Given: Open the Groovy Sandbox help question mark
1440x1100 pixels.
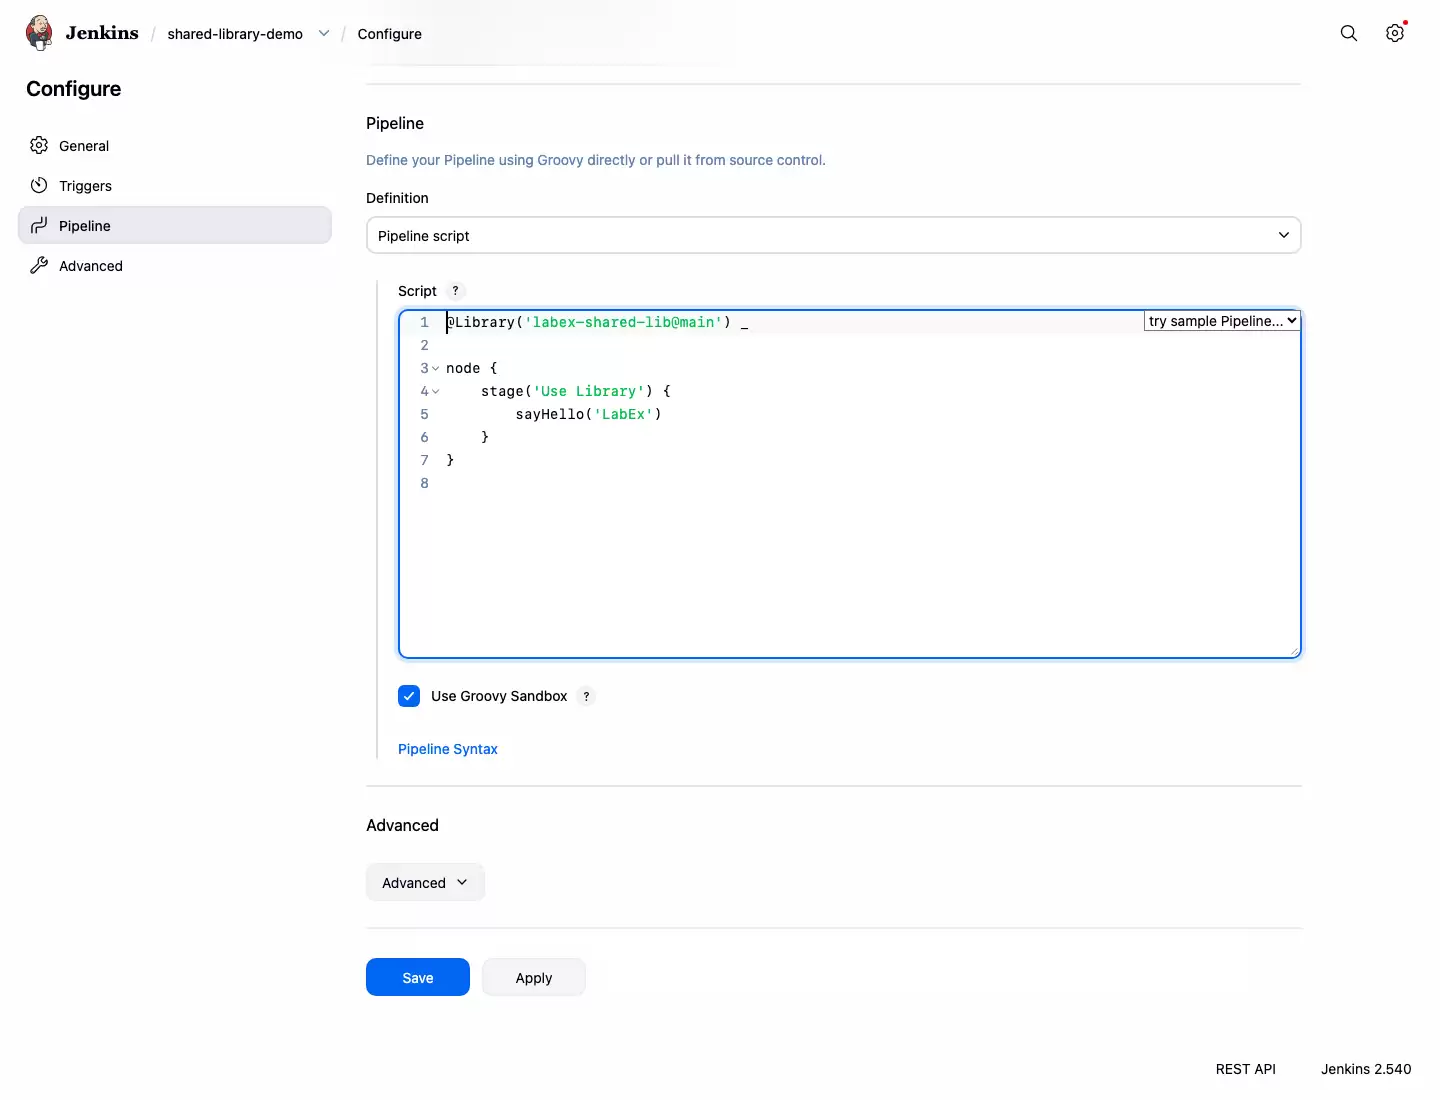Looking at the screenshot, I should pyautogui.click(x=586, y=696).
